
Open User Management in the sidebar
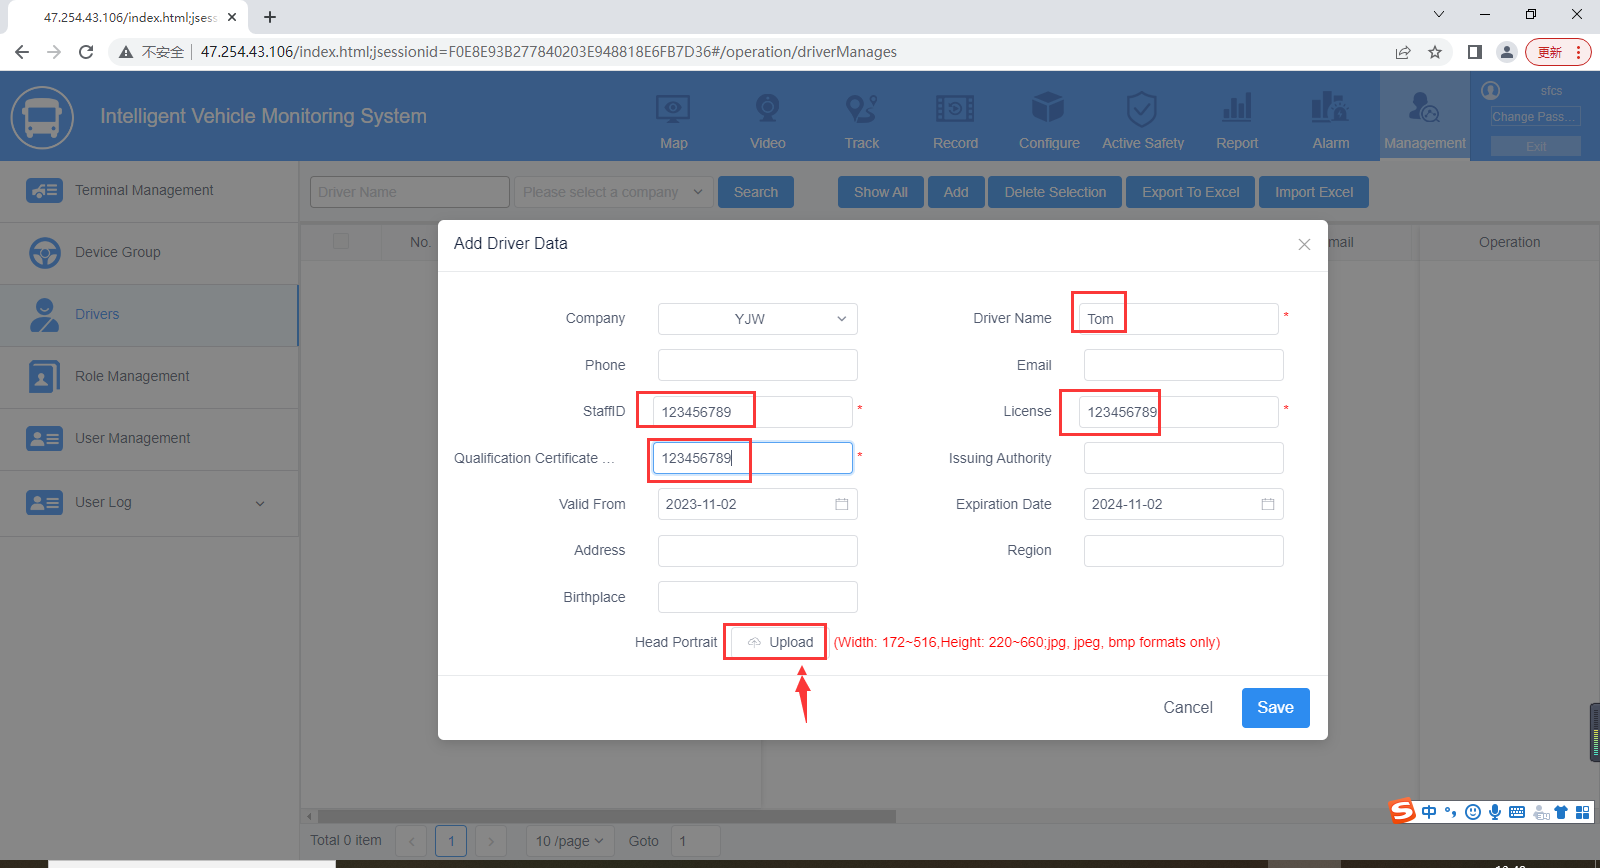149,439
